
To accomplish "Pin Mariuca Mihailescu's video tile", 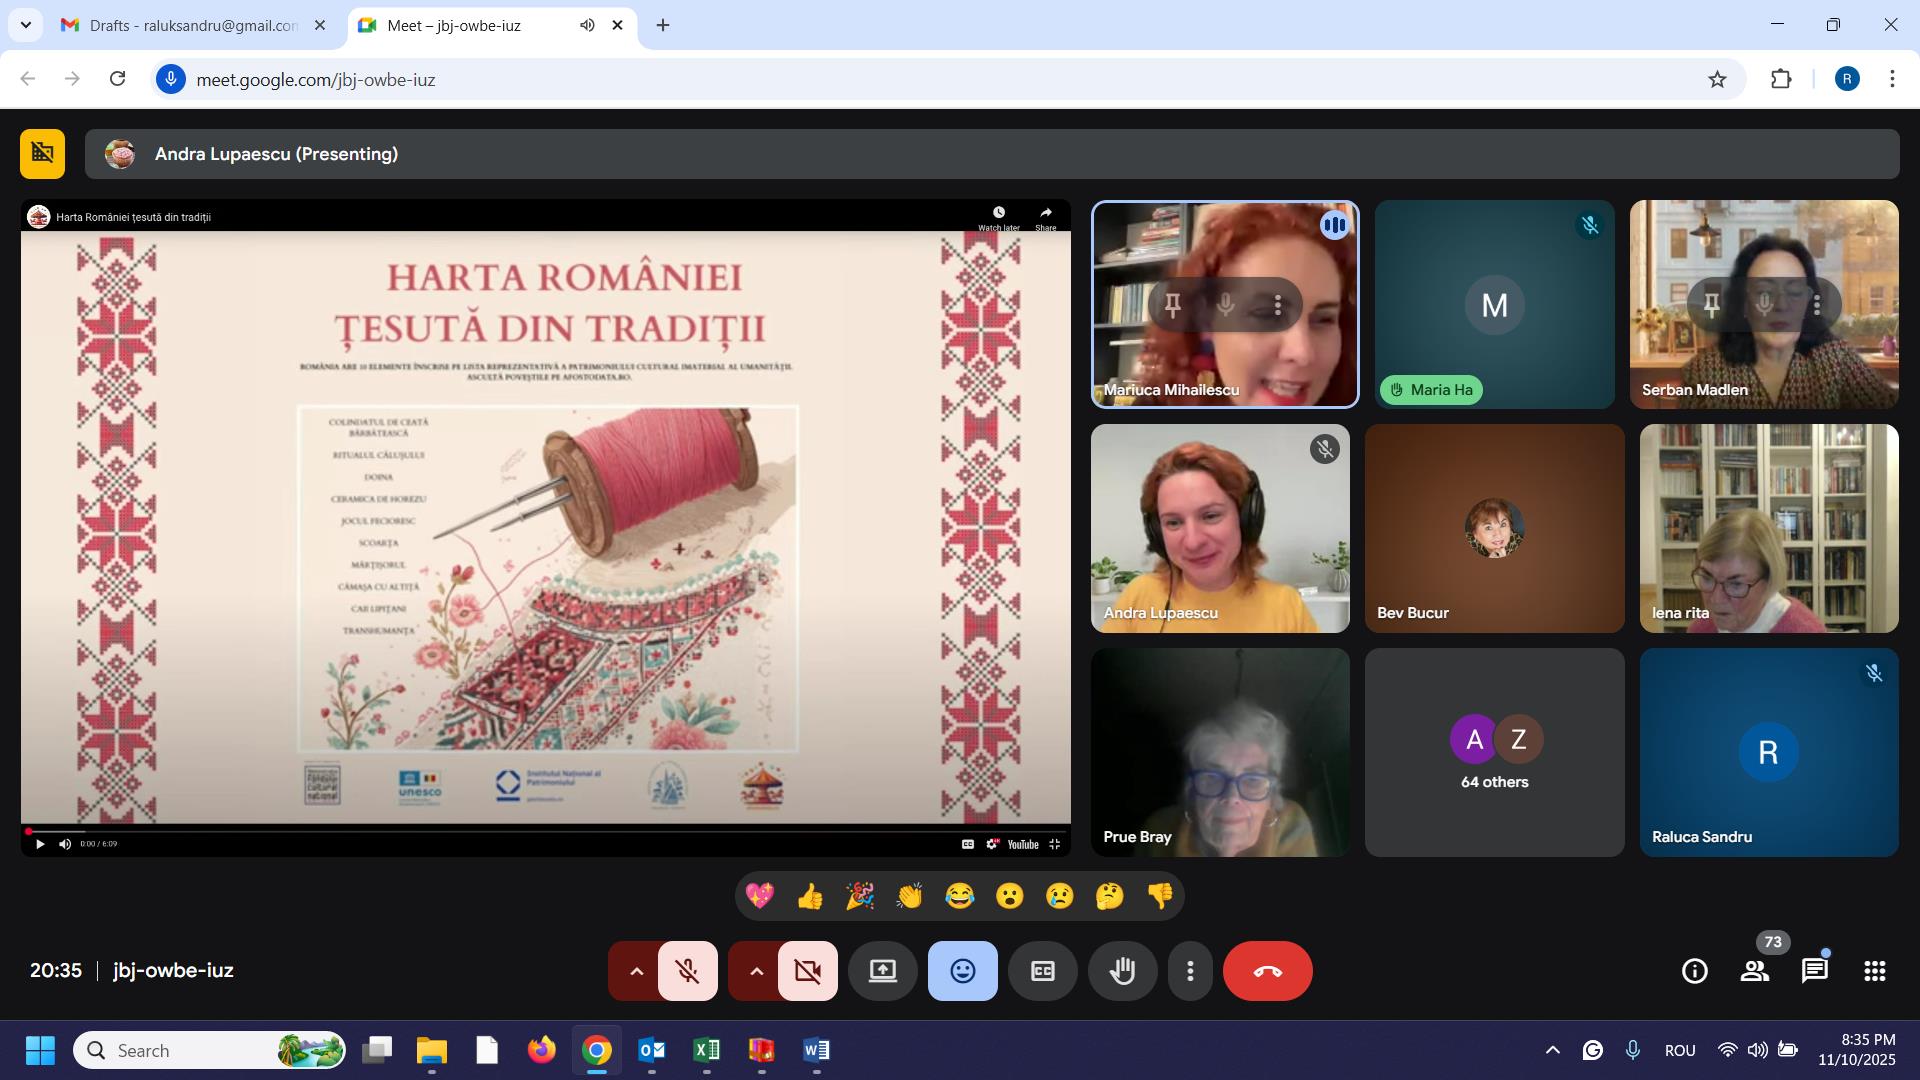I will pyautogui.click(x=1173, y=305).
